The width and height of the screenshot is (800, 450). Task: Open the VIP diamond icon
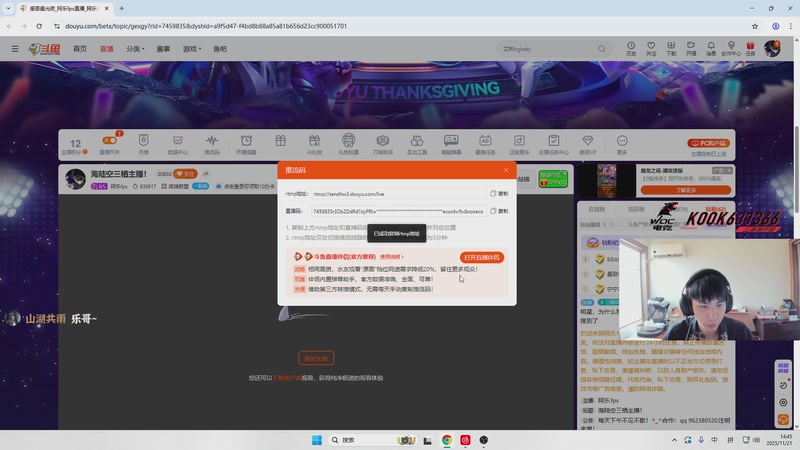tap(588, 144)
